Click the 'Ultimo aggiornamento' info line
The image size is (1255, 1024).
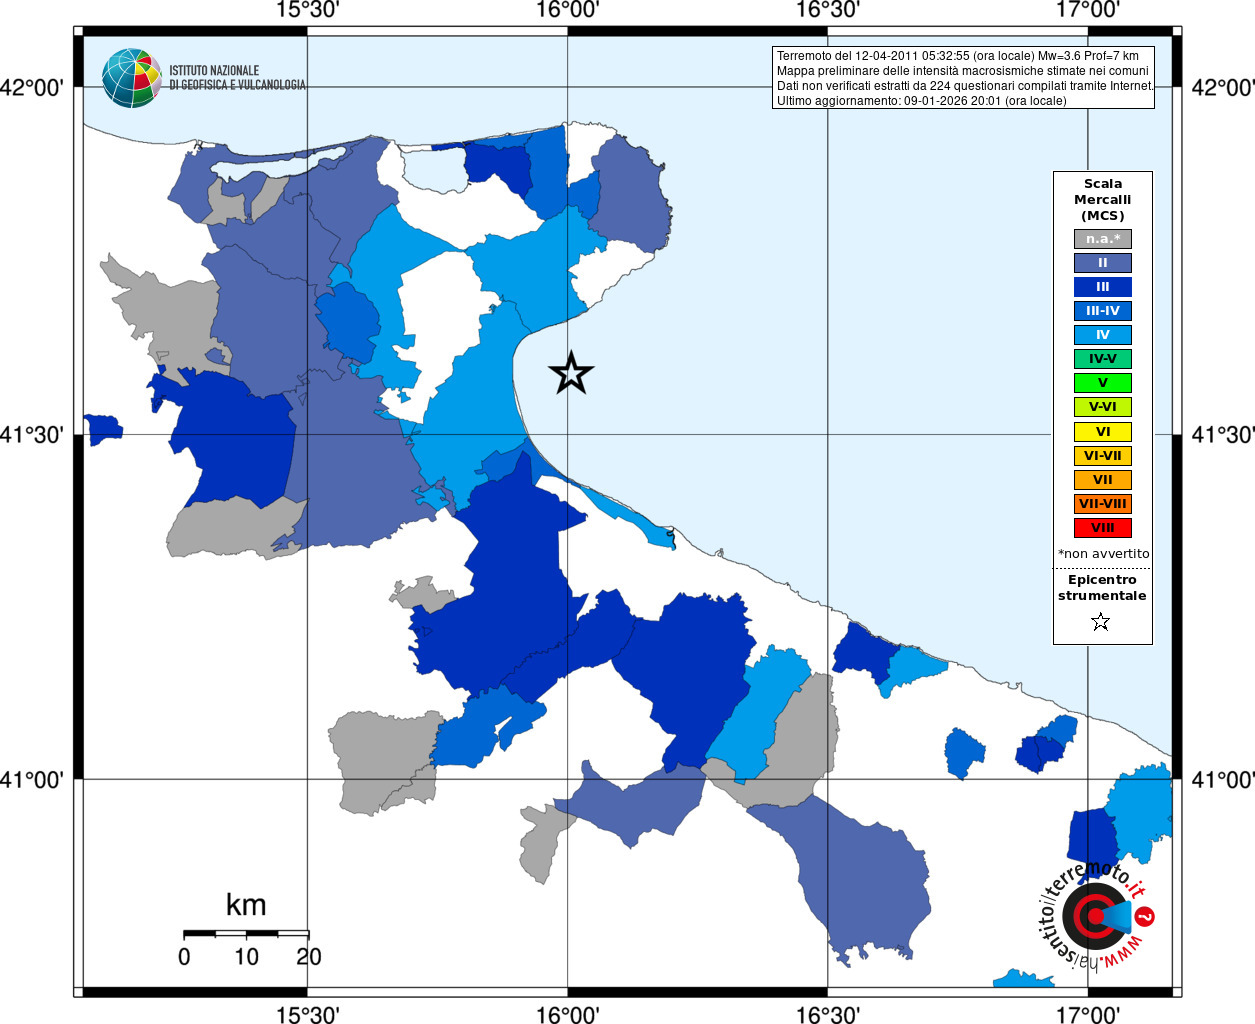pos(922,101)
